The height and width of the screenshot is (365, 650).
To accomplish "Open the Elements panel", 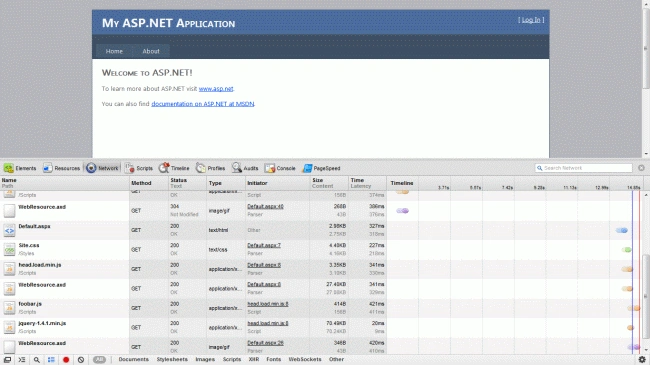I will point(20,168).
